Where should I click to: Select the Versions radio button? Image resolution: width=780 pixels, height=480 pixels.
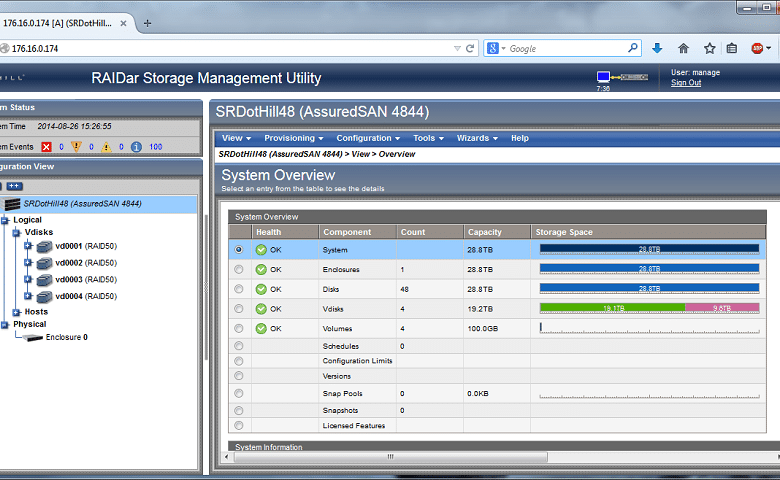pos(239,376)
